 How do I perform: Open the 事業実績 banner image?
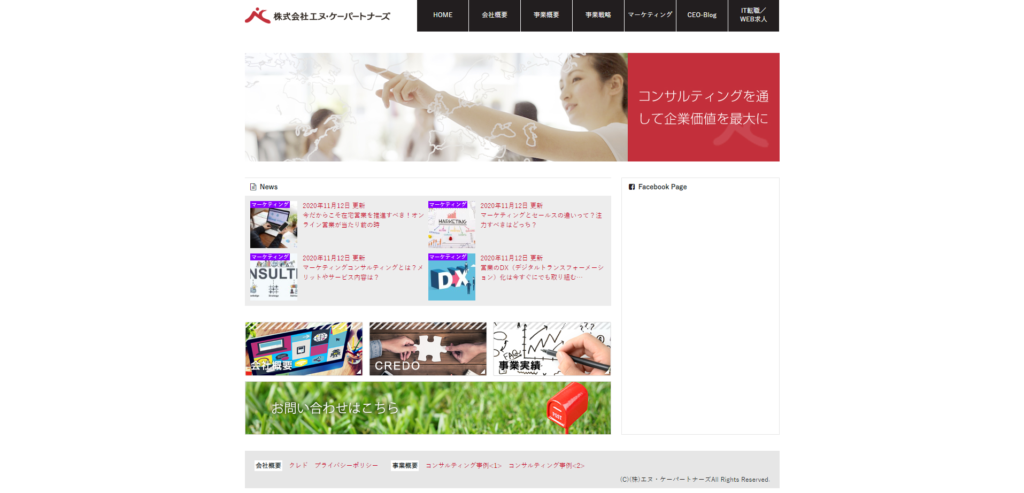[551, 348]
